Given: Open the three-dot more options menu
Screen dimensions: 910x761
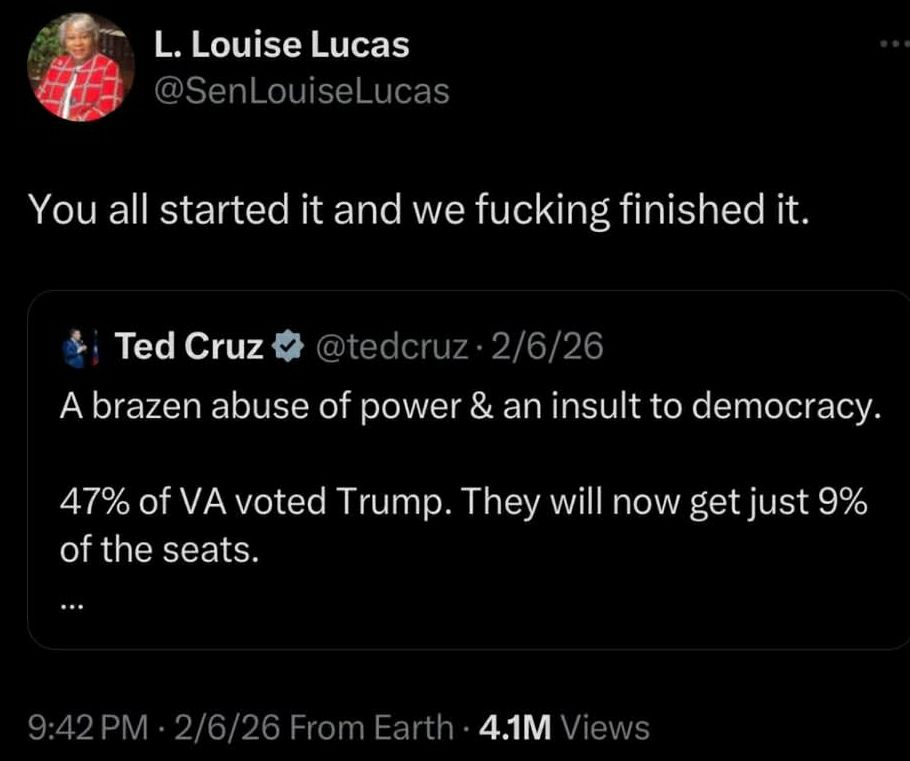Looking at the screenshot, I should tap(889, 45).
